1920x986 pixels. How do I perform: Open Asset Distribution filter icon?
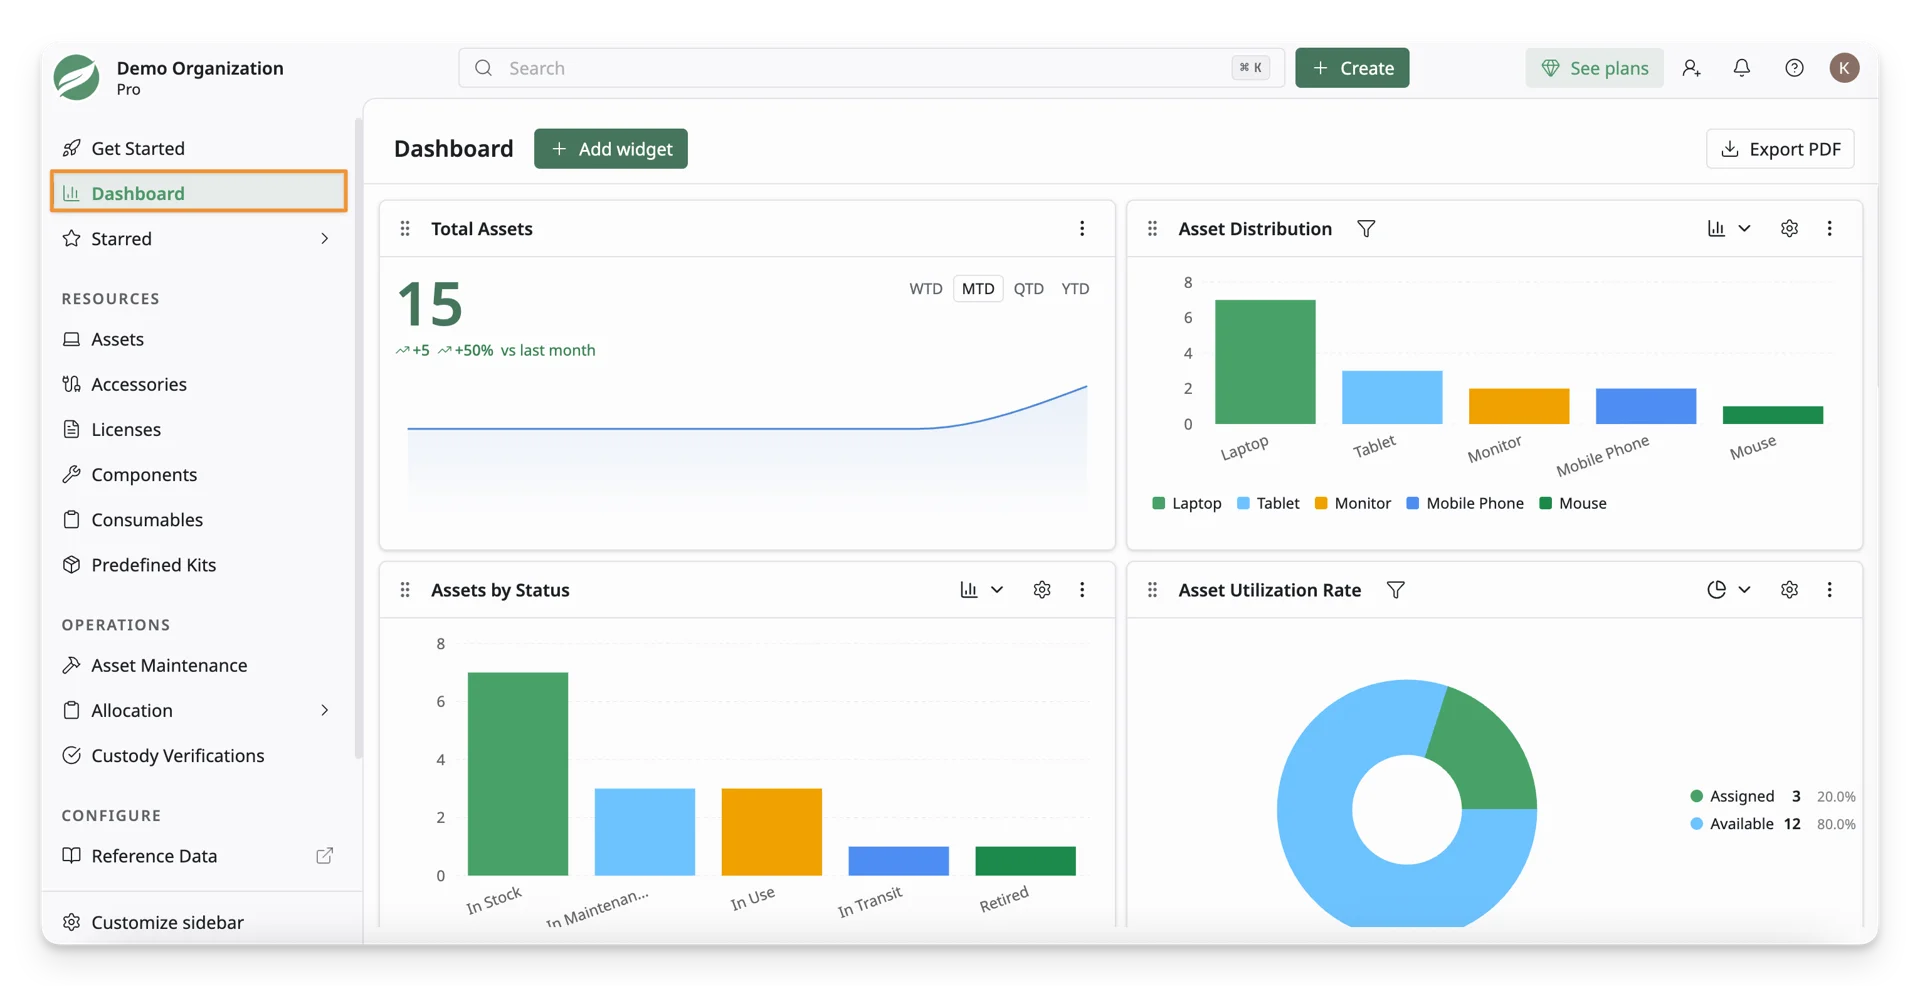[1366, 229]
